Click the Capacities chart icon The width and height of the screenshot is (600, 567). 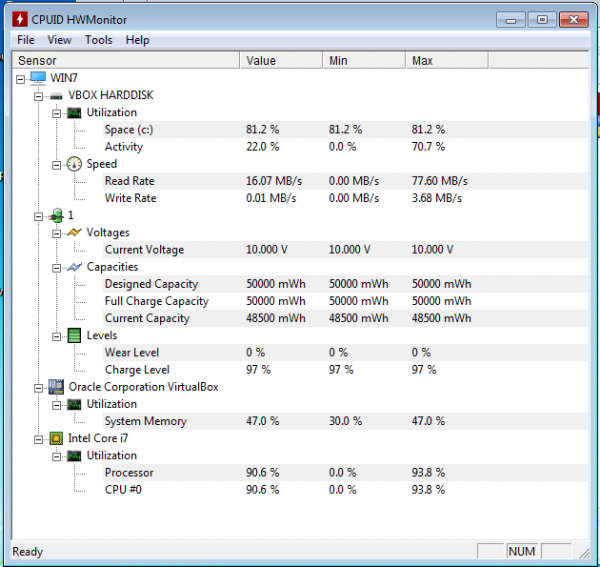[x=74, y=267]
